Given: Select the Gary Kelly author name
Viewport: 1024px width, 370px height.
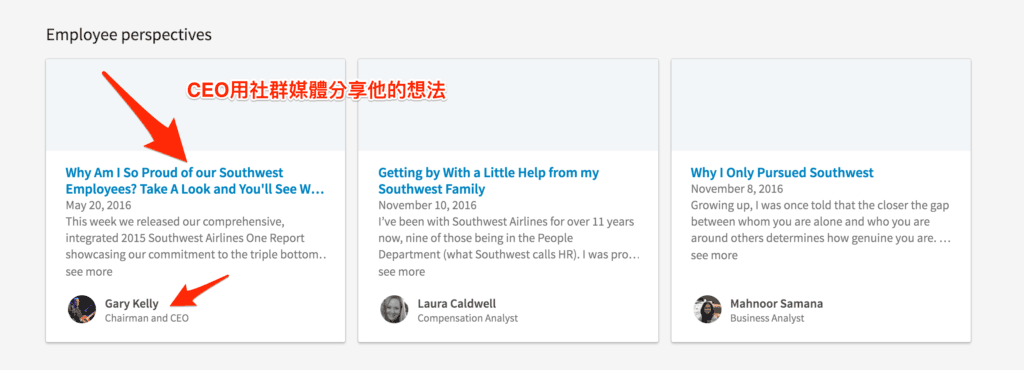Looking at the screenshot, I should [x=131, y=303].
